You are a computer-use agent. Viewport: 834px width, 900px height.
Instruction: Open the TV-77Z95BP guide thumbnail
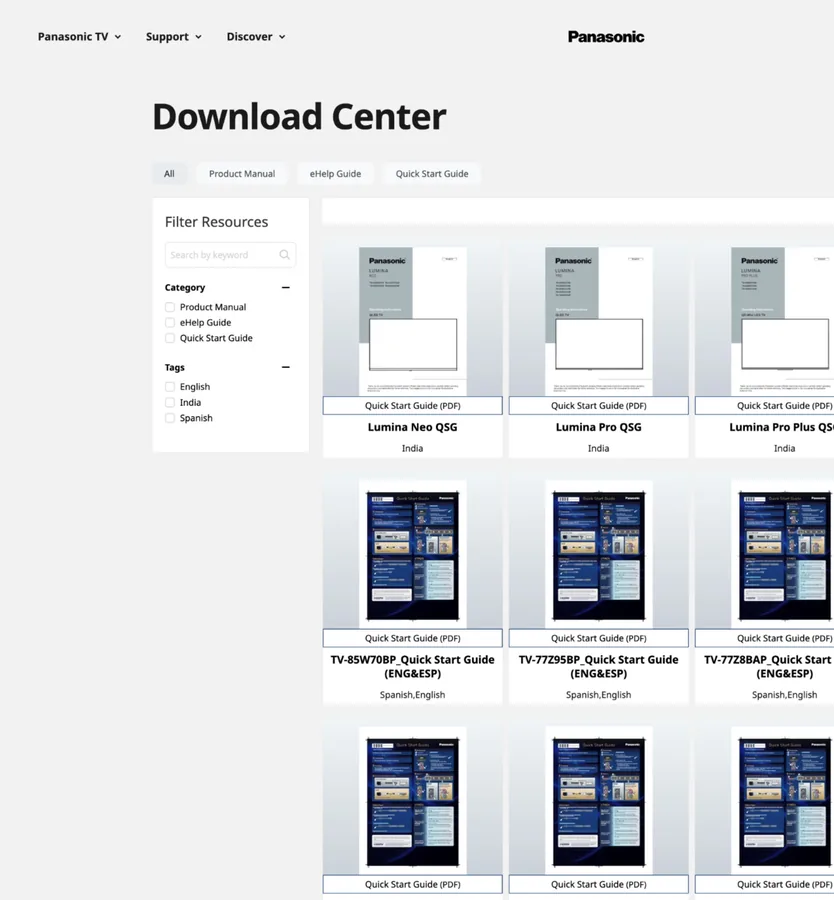[x=599, y=554]
